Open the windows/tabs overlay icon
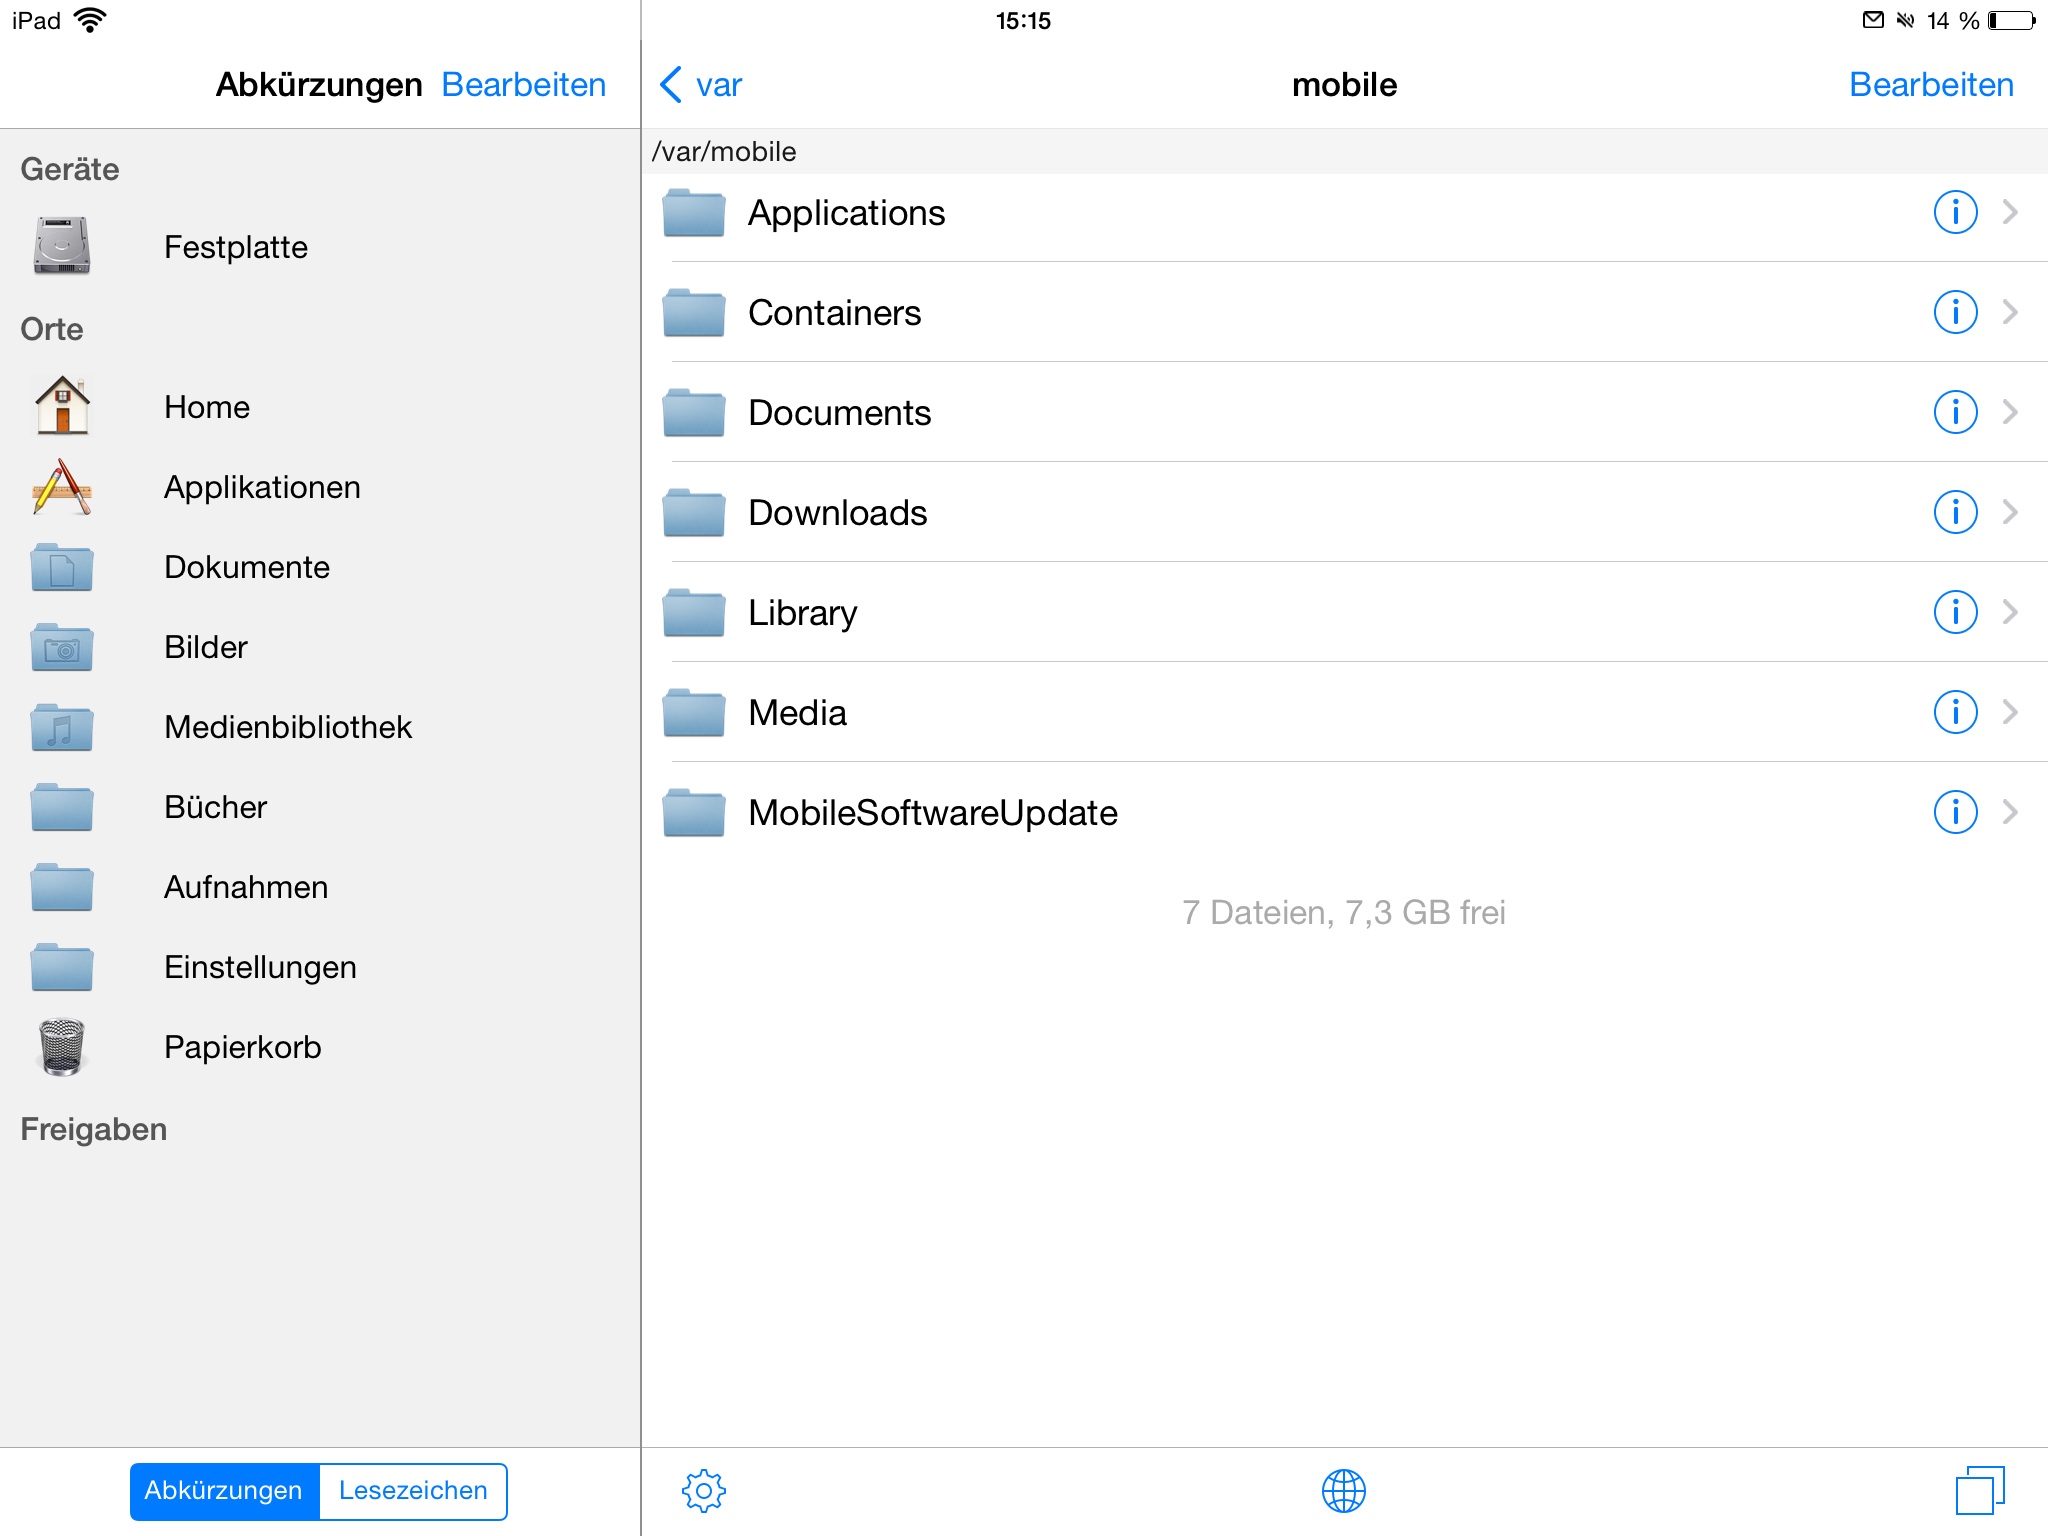The image size is (2048, 1536). click(x=1979, y=1490)
